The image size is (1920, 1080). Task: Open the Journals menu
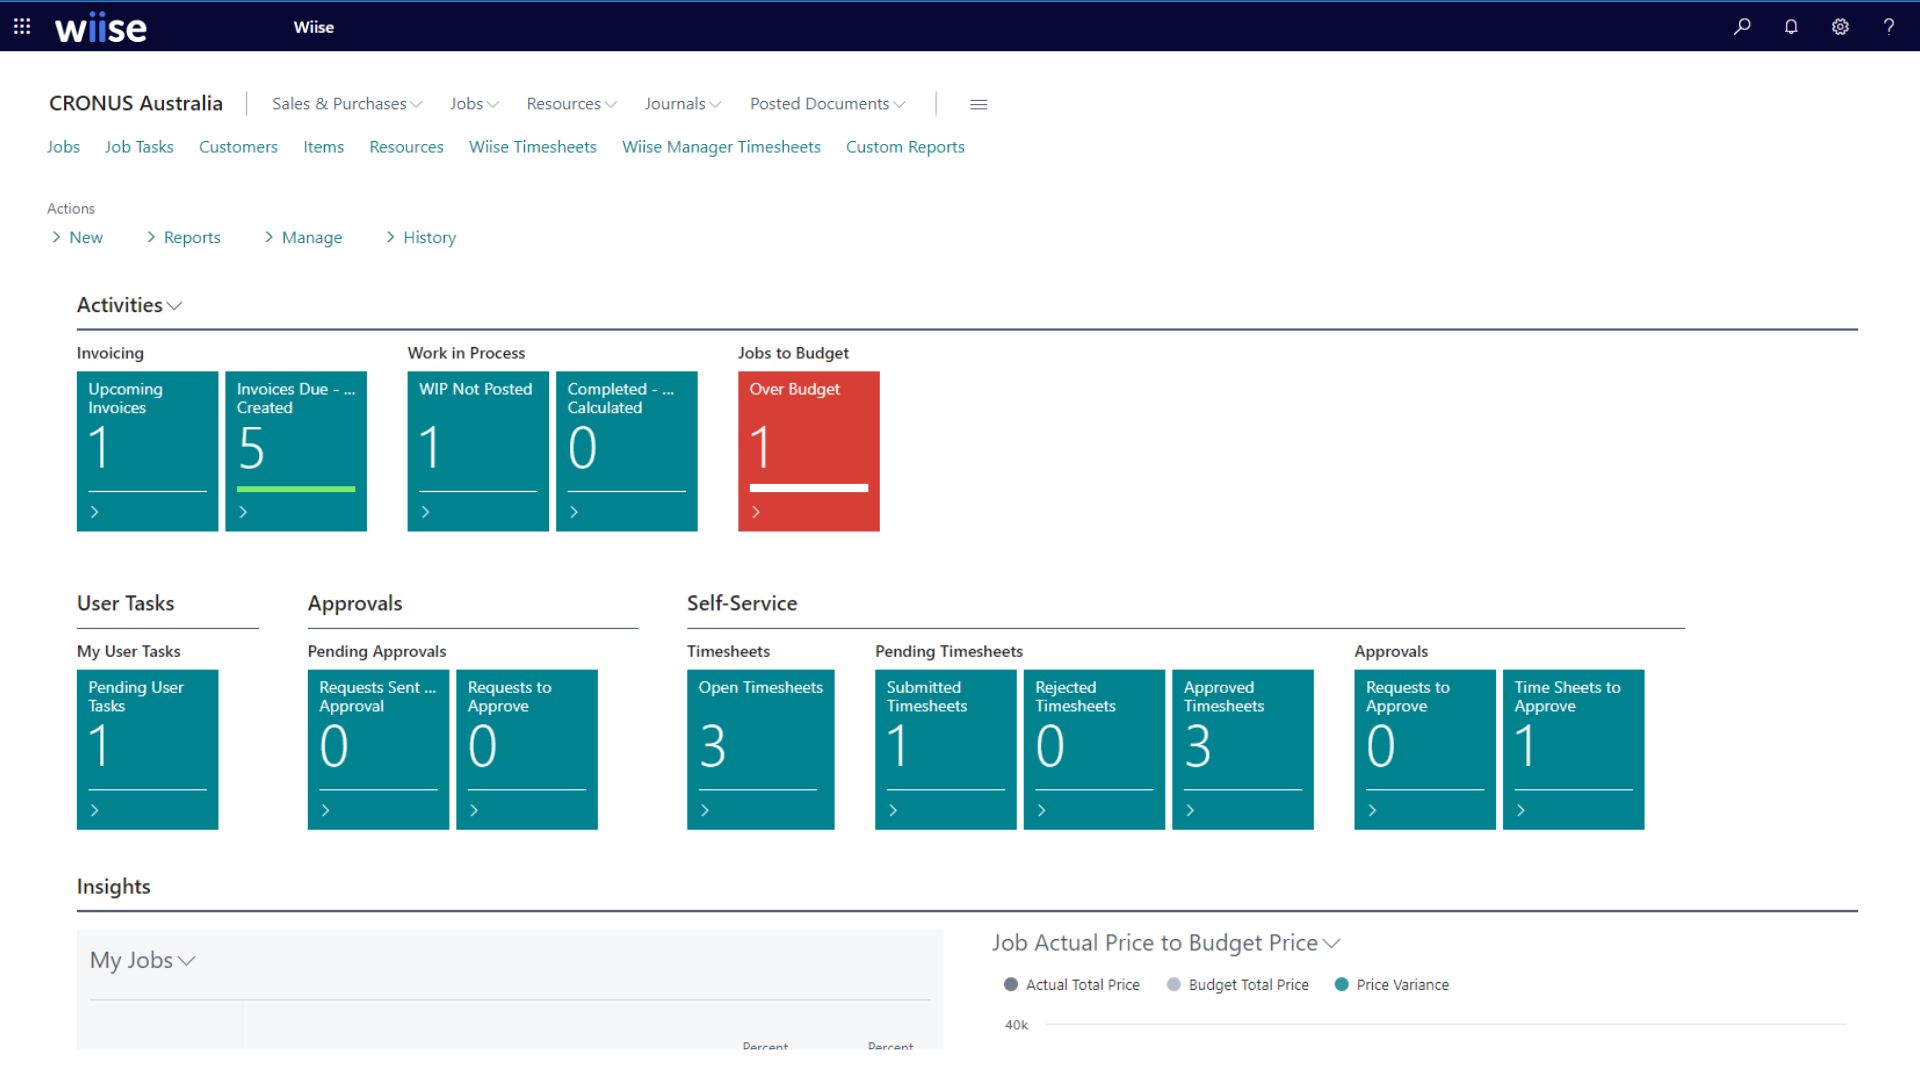click(x=681, y=103)
